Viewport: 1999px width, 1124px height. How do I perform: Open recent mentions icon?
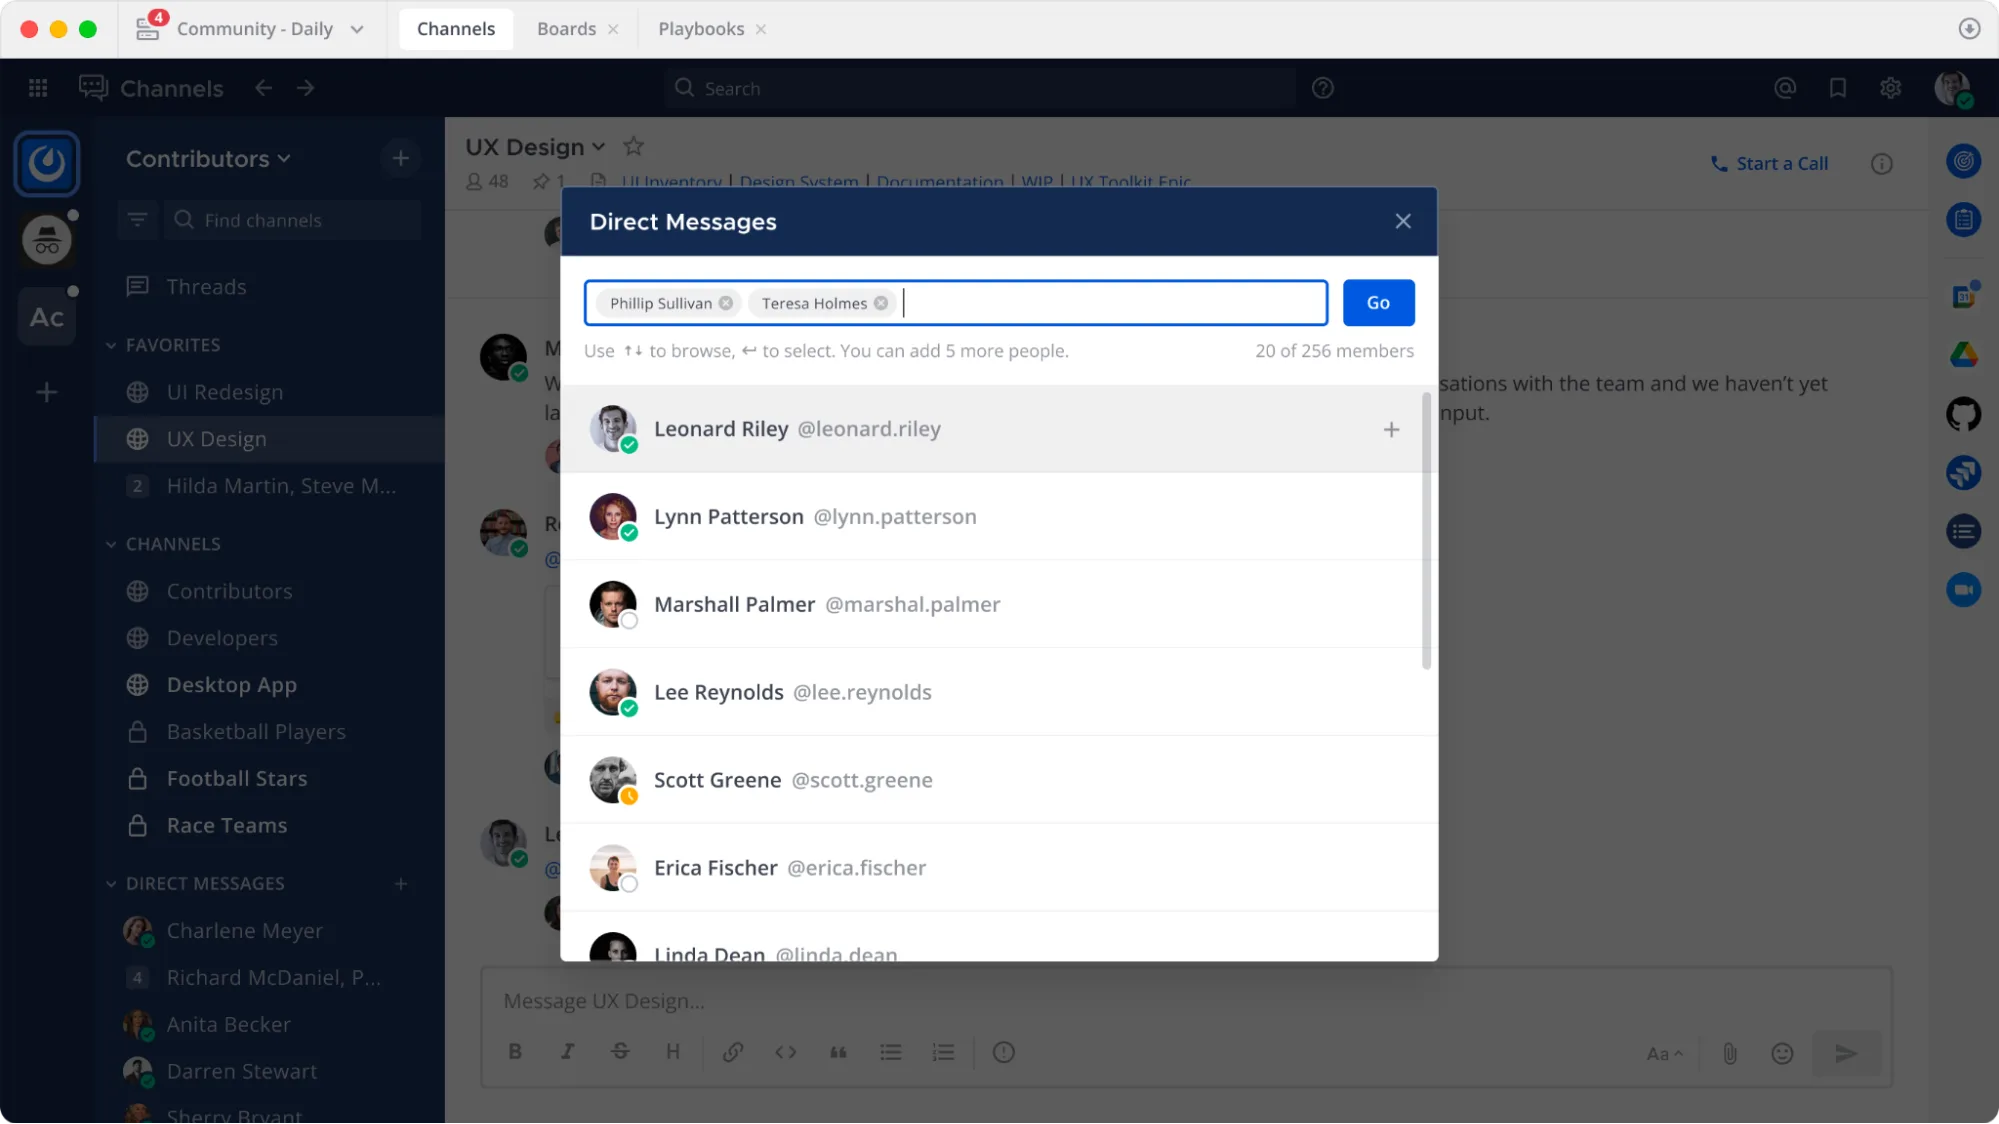pos(1785,88)
